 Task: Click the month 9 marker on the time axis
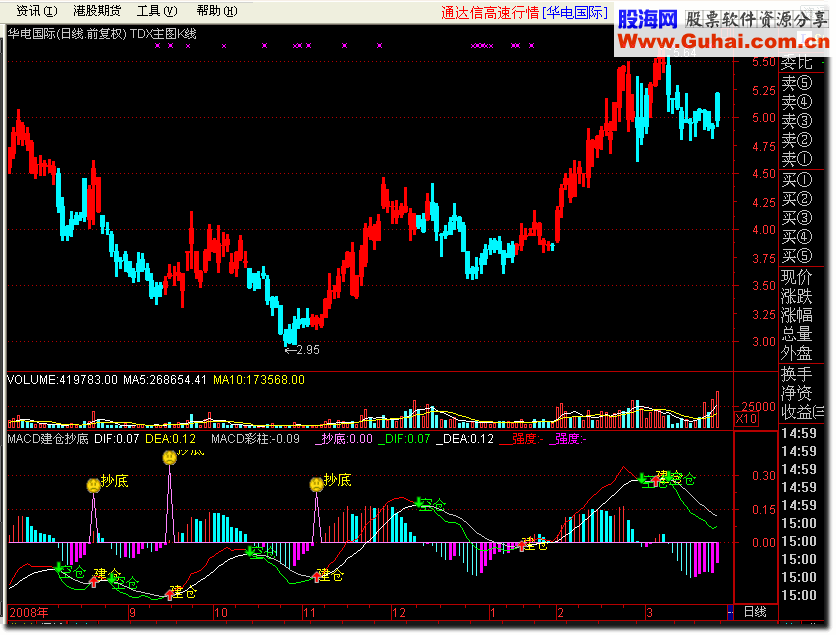click(x=132, y=613)
